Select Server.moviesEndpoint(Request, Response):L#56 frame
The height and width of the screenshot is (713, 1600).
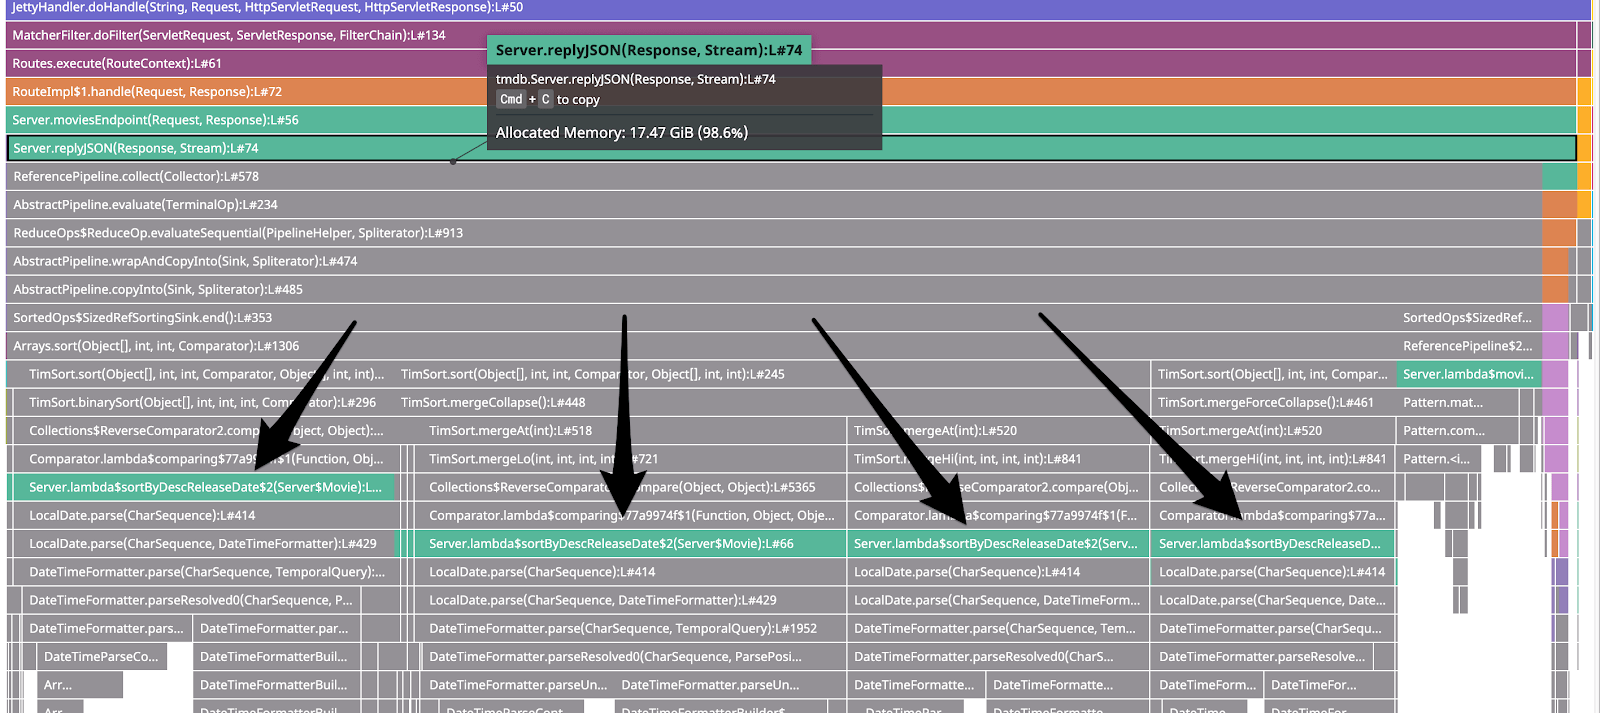pos(791,120)
